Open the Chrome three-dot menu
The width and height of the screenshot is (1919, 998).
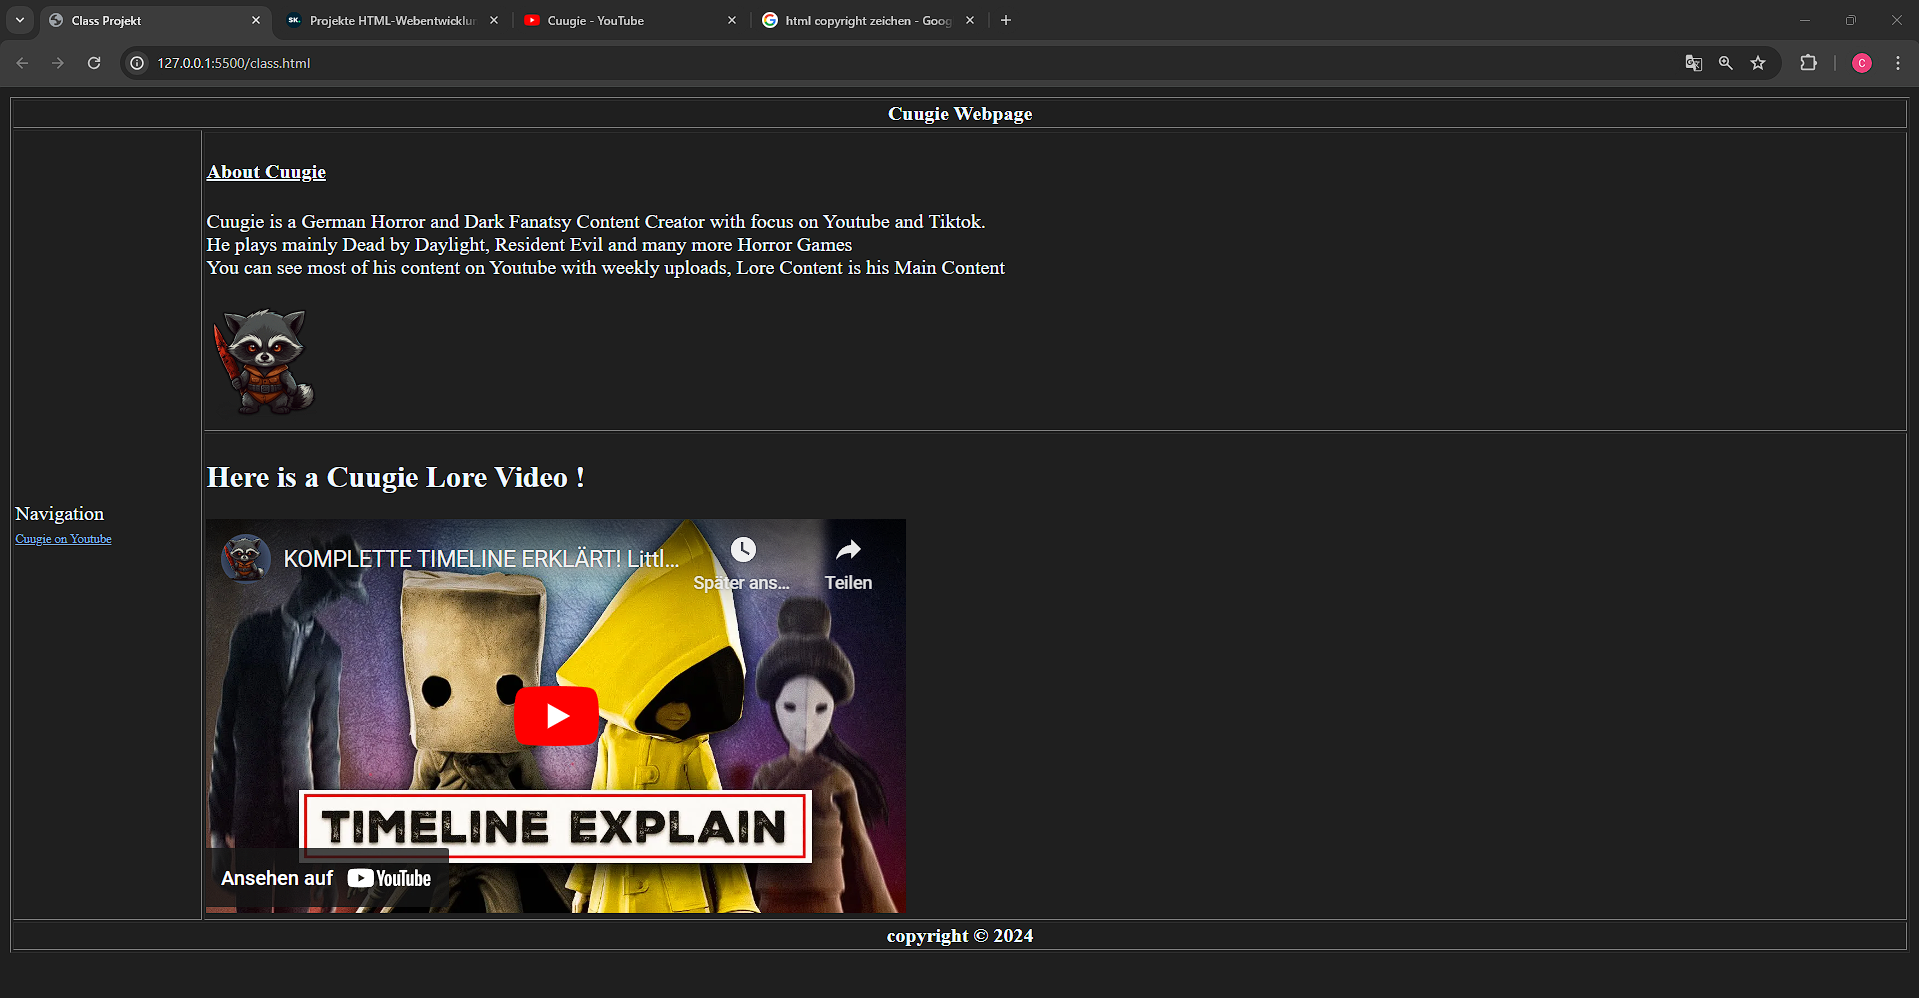[x=1898, y=63]
